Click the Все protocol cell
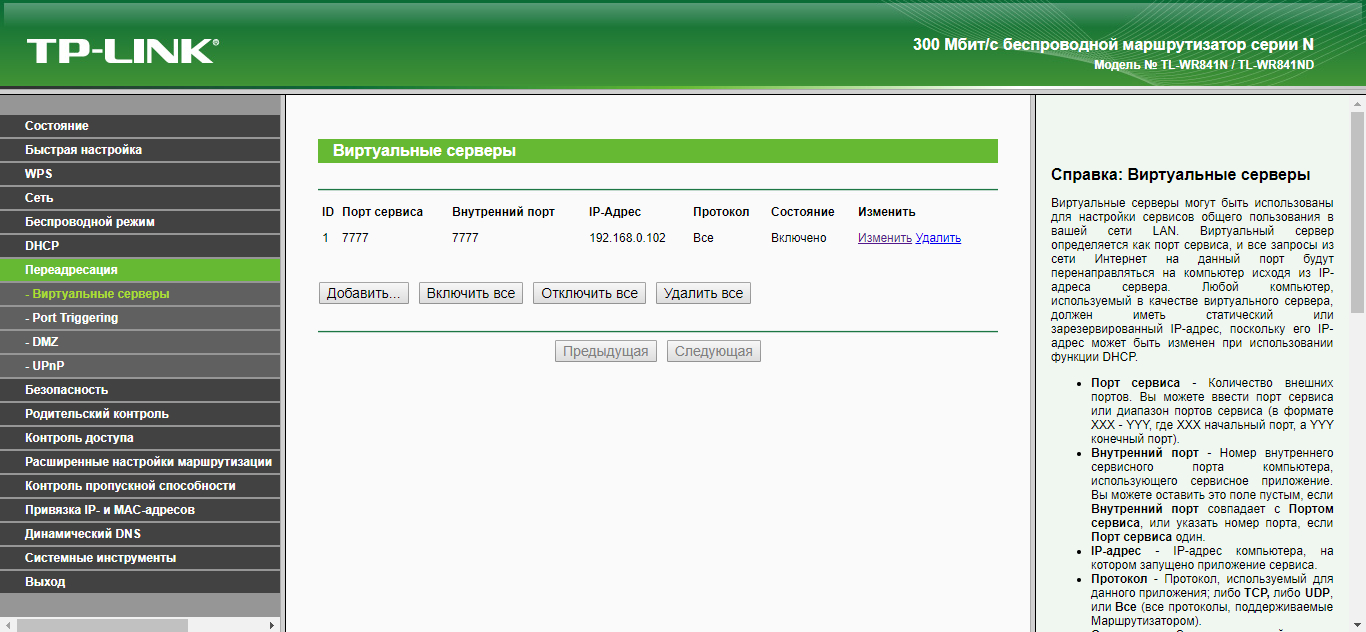 pyautogui.click(x=703, y=238)
